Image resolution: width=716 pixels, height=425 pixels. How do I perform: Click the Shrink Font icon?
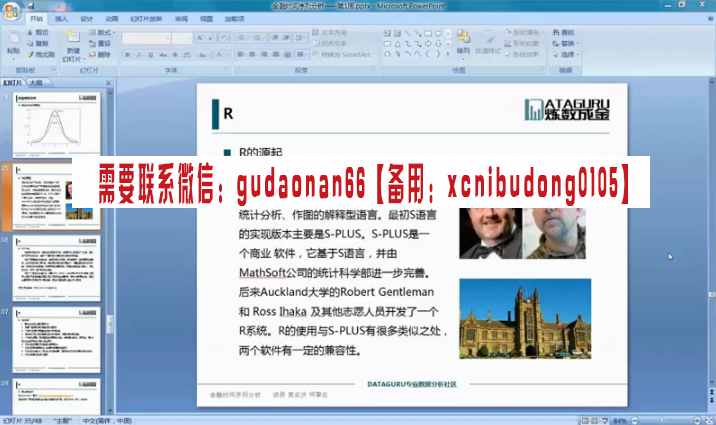pyautogui.click(x=211, y=38)
